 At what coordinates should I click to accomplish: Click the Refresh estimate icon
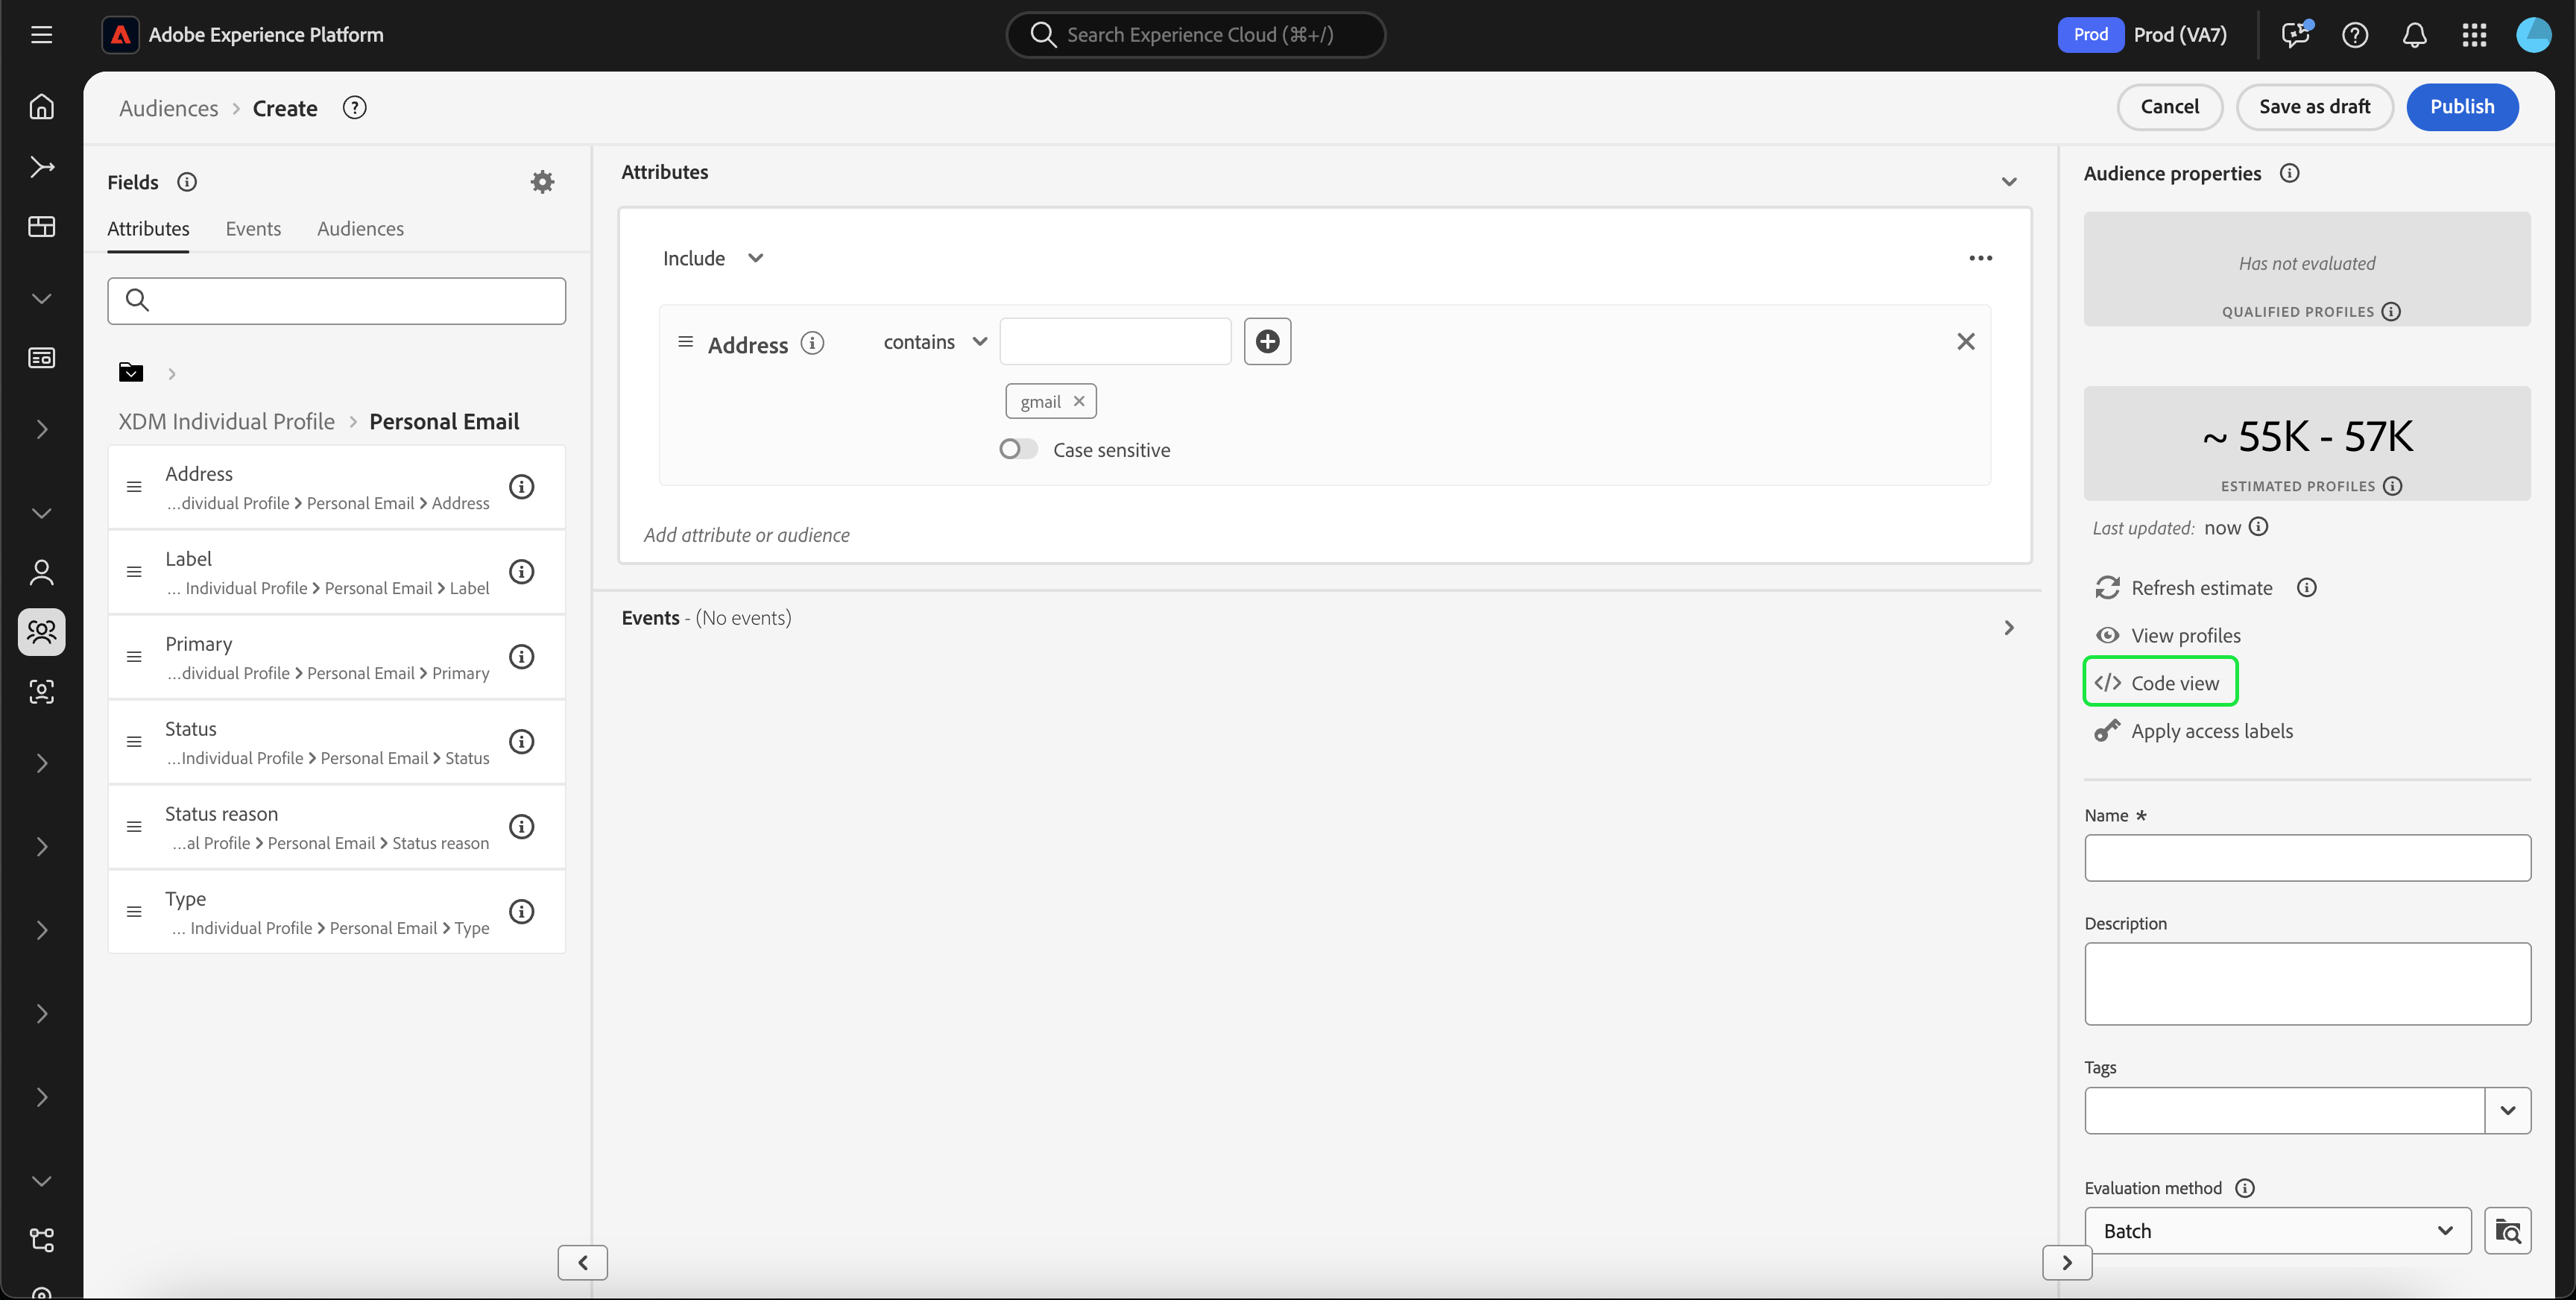(x=2107, y=588)
